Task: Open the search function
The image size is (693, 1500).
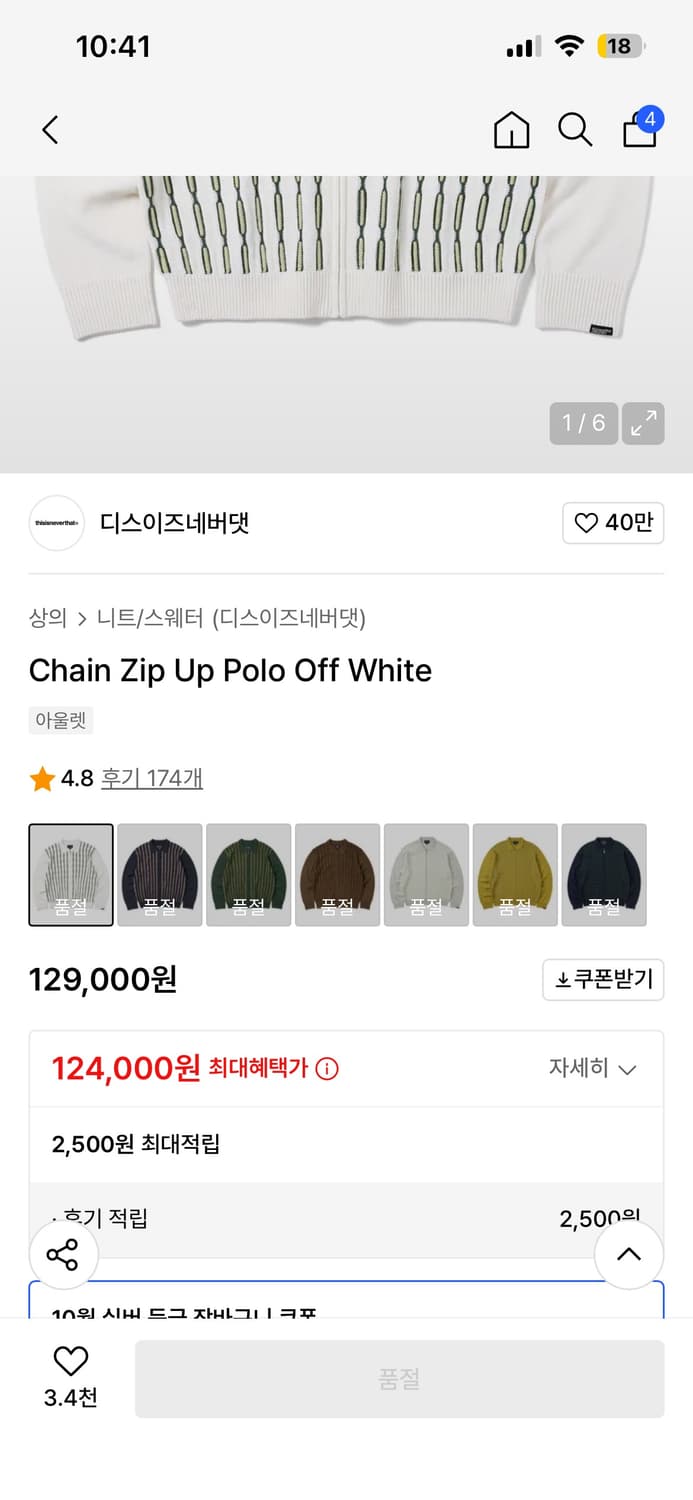Action: 574,129
